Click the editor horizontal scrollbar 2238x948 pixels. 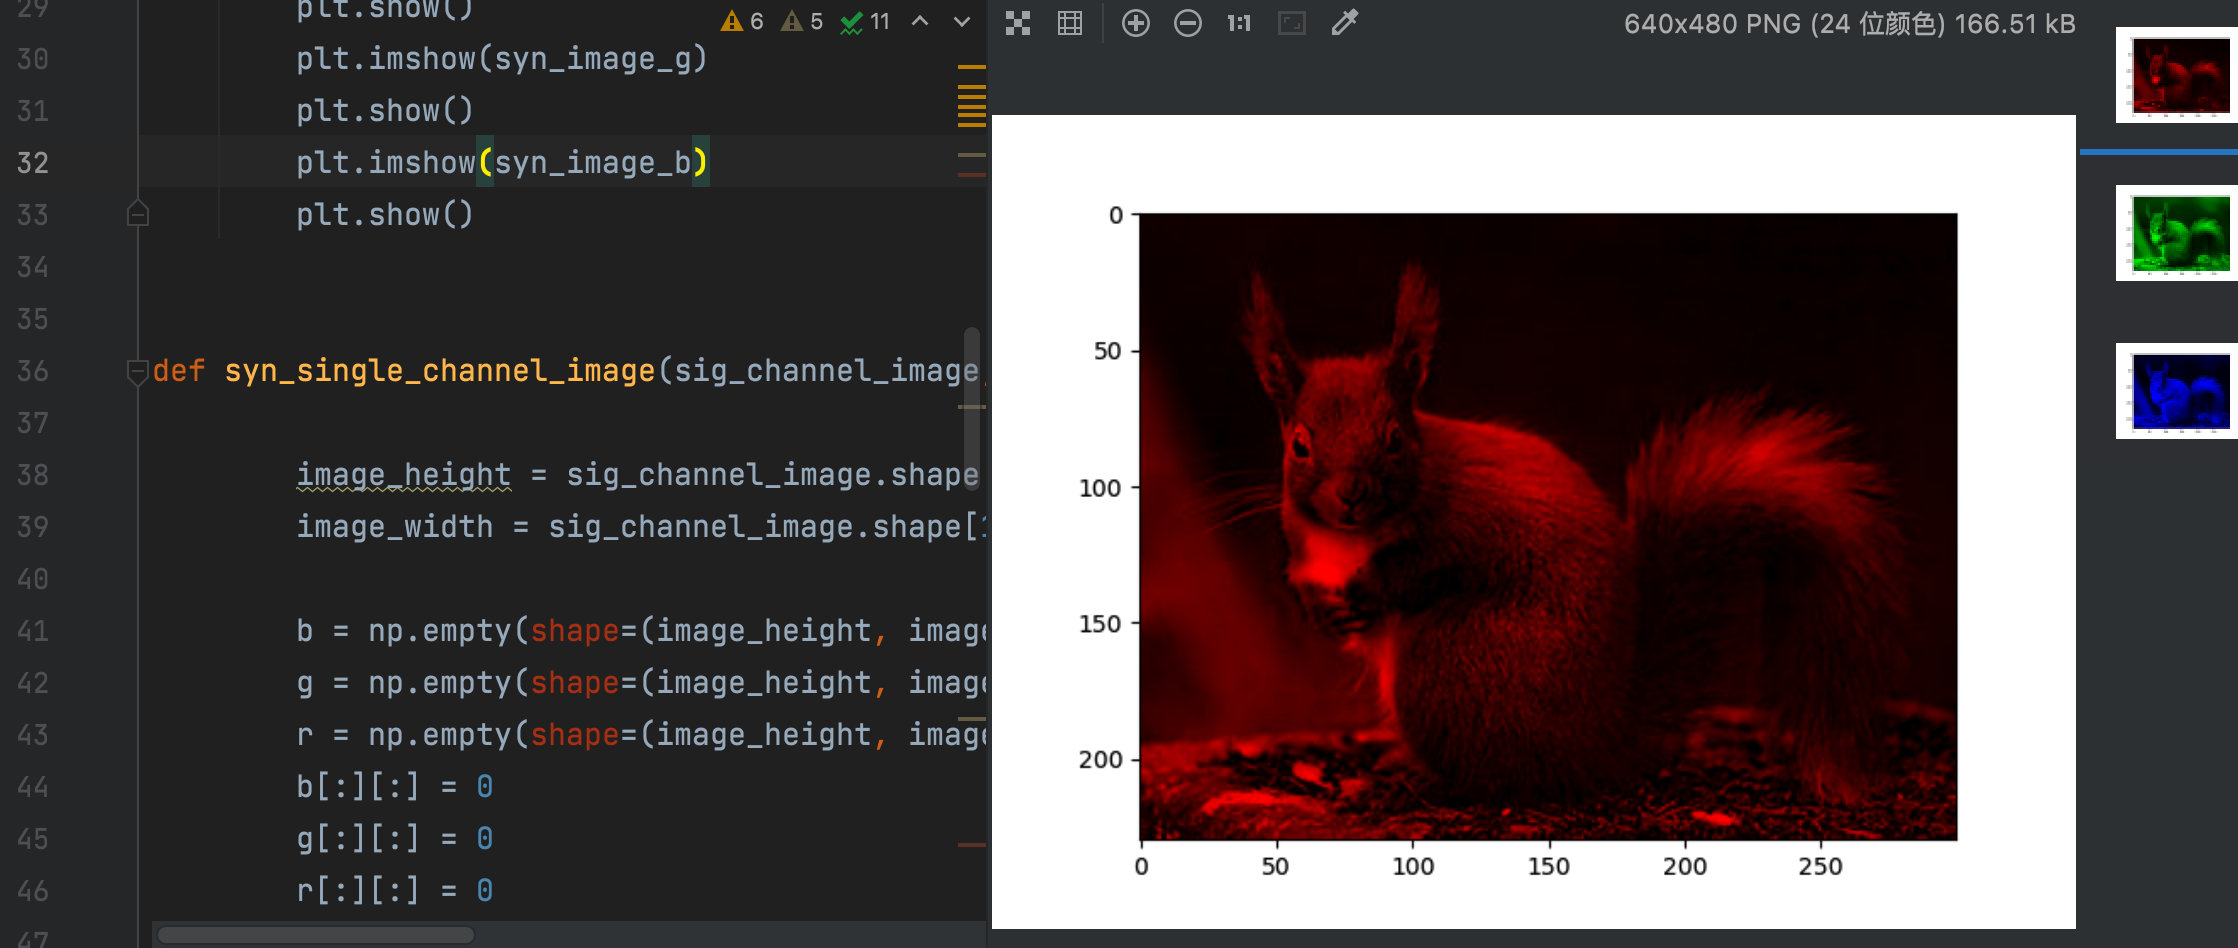pos(316,935)
